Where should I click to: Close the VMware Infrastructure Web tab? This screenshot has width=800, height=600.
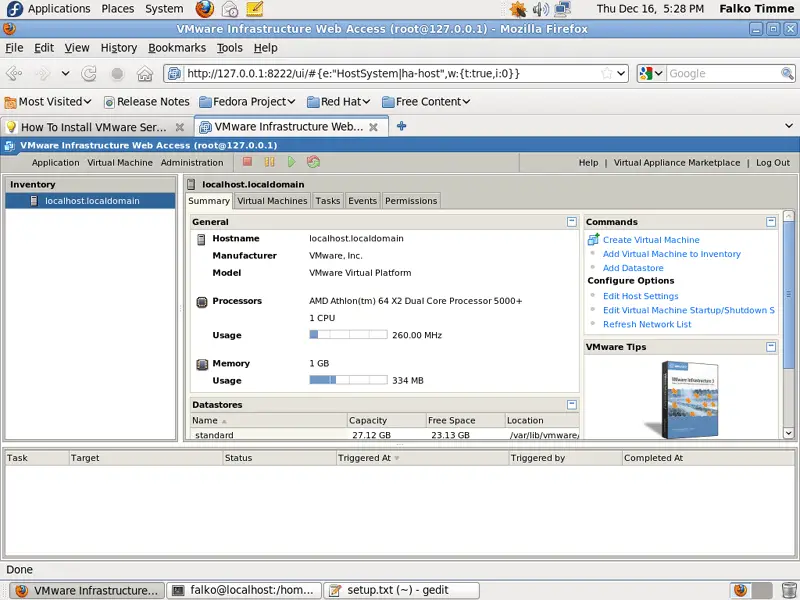point(373,127)
